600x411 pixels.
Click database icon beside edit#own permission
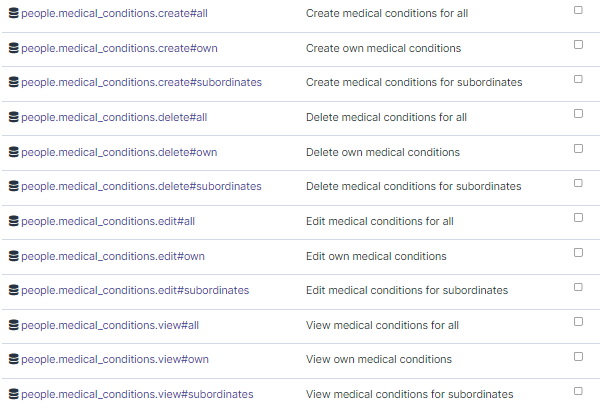click(13, 256)
